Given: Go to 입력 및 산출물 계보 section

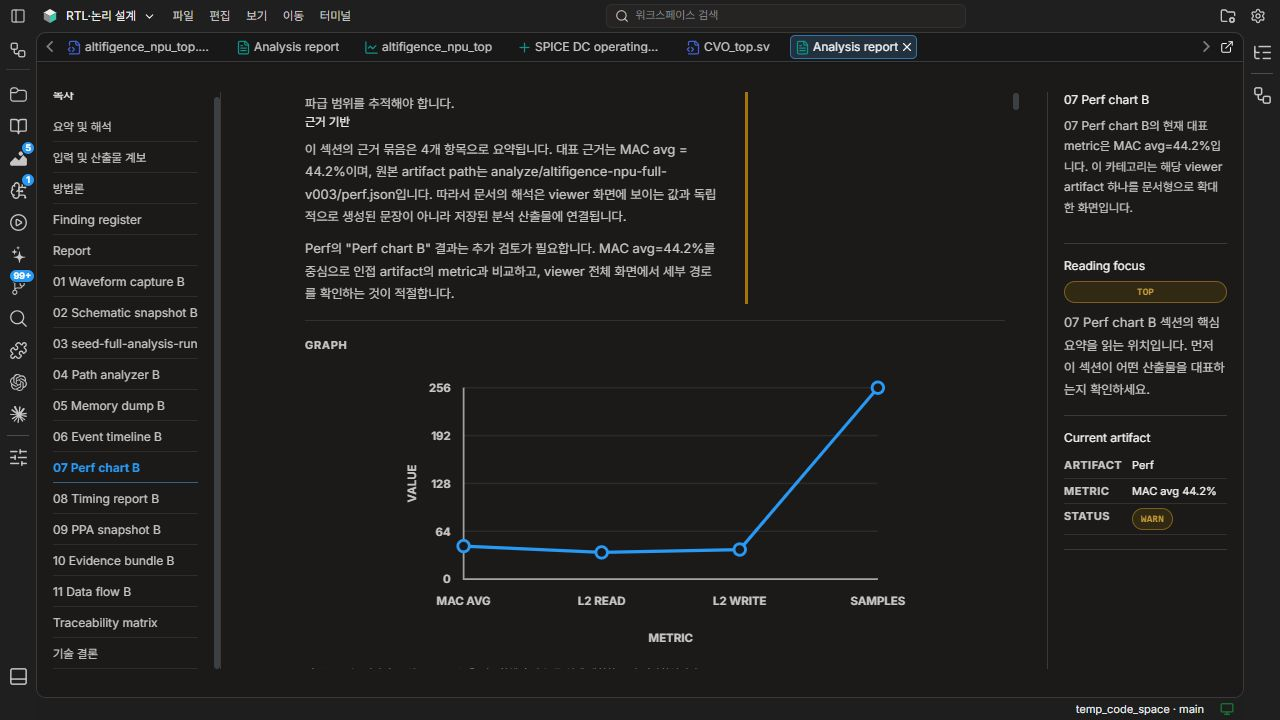Looking at the screenshot, I should pyautogui.click(x=125, y=158).
